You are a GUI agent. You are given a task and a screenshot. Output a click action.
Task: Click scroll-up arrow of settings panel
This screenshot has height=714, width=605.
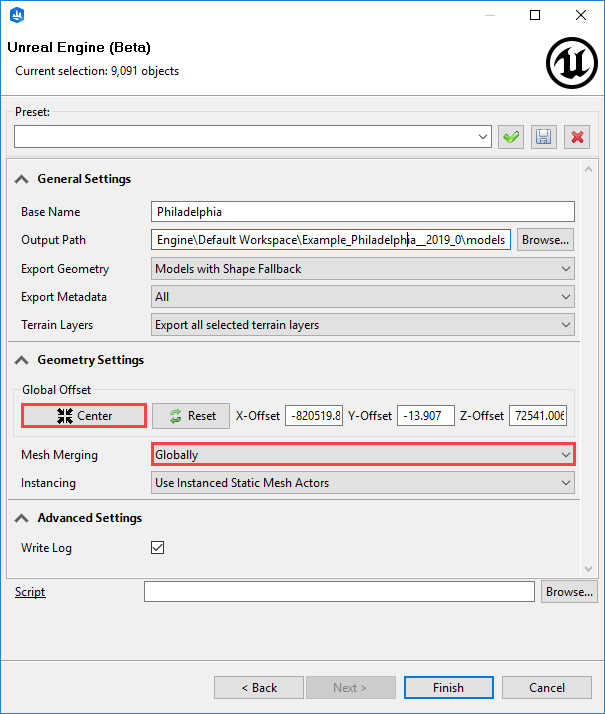point(589,169)
